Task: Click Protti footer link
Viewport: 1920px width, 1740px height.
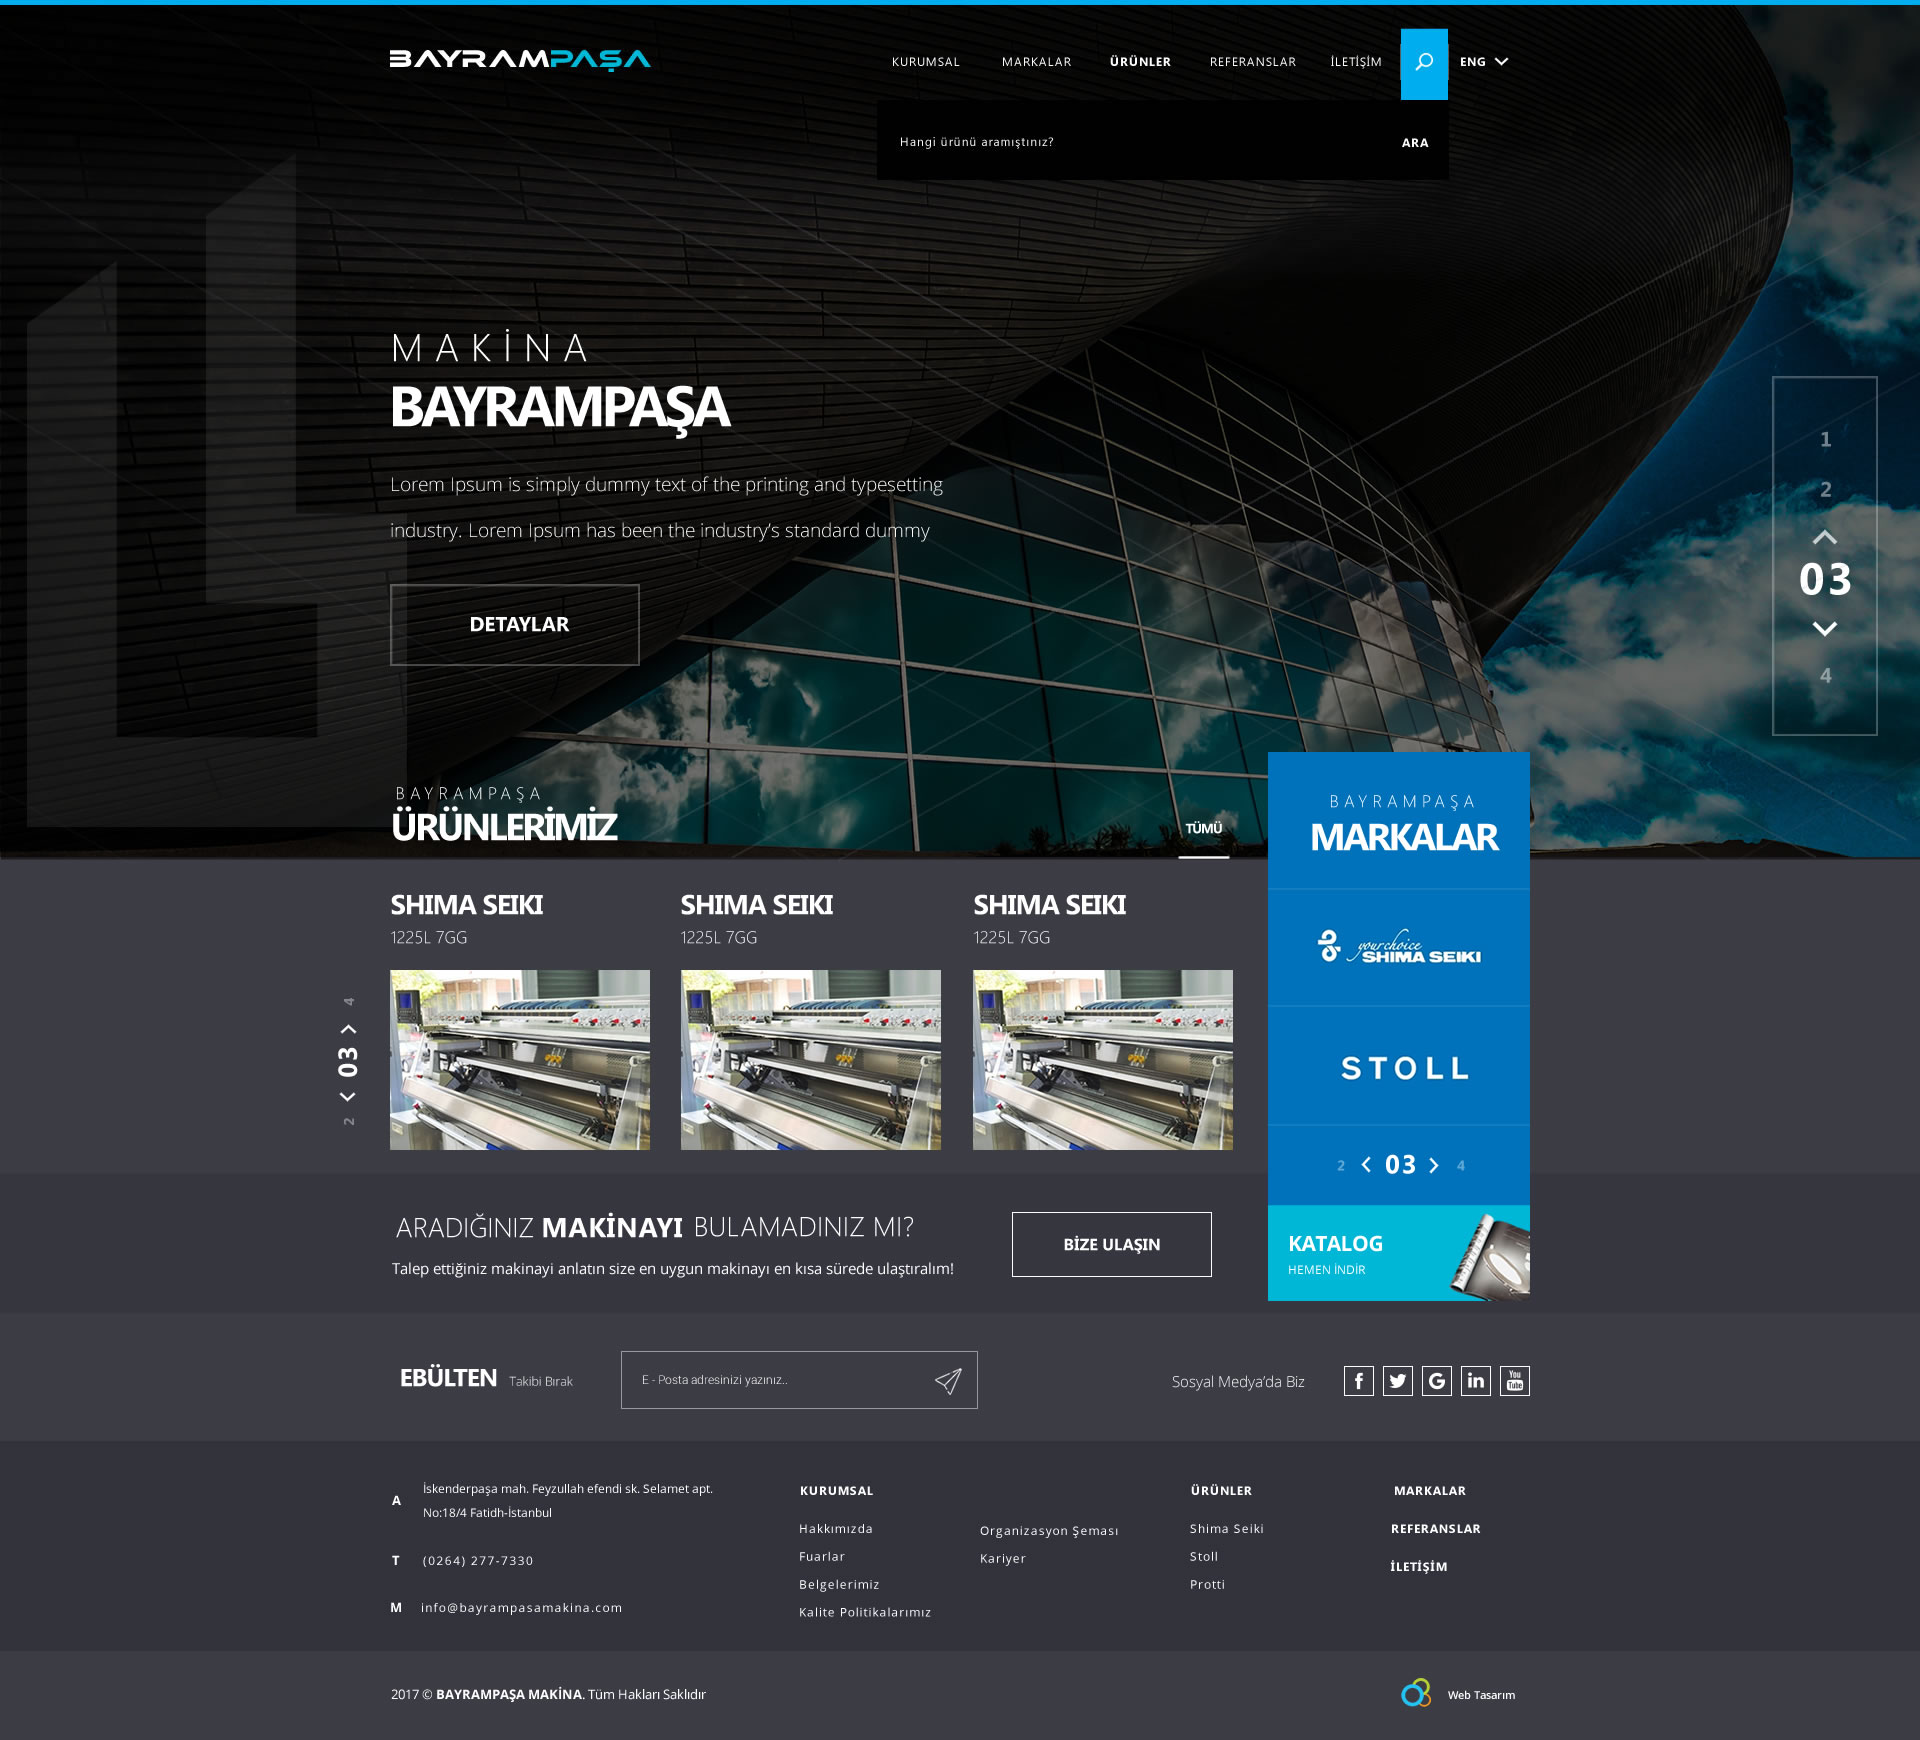Action: (x=1207, y=1585)
